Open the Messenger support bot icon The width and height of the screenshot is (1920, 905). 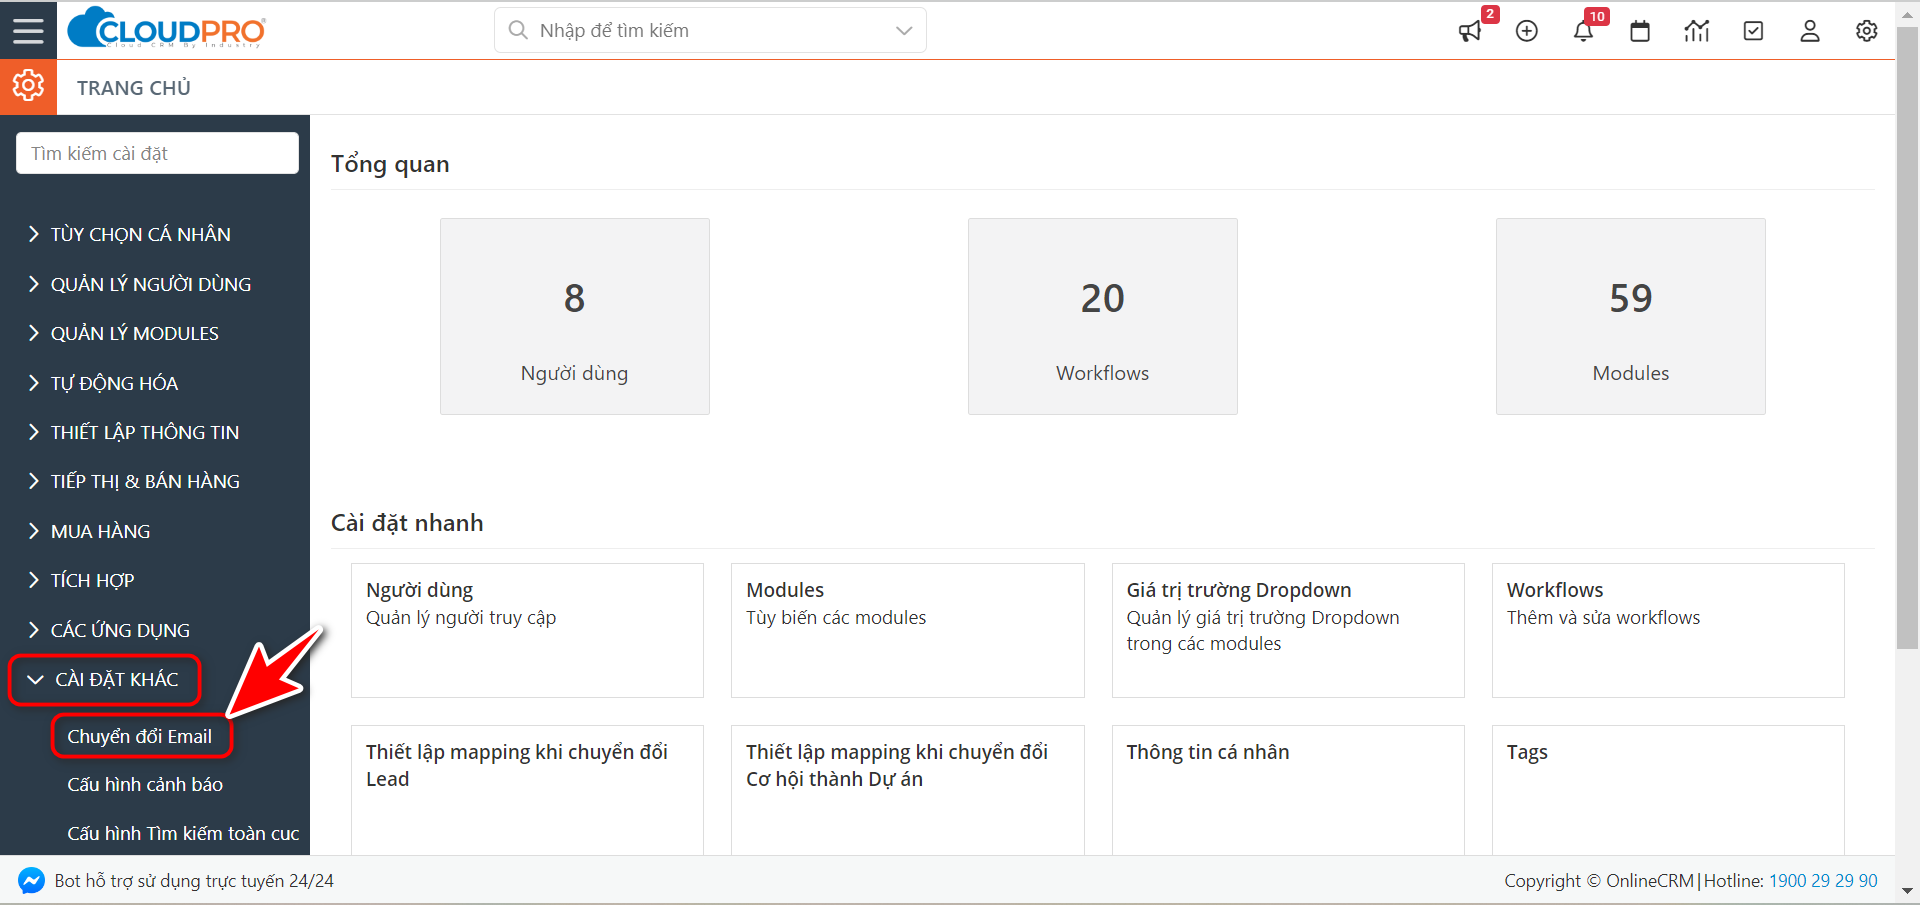coord(31,881)
